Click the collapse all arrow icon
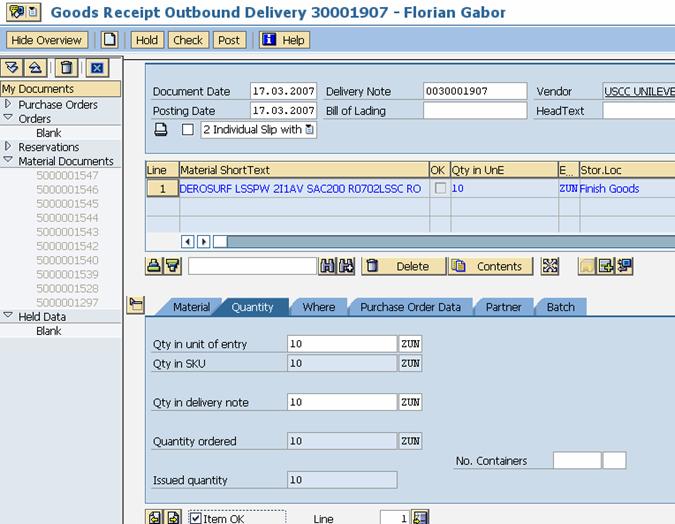This screenshot has height=524, width=675. [35, 68]
